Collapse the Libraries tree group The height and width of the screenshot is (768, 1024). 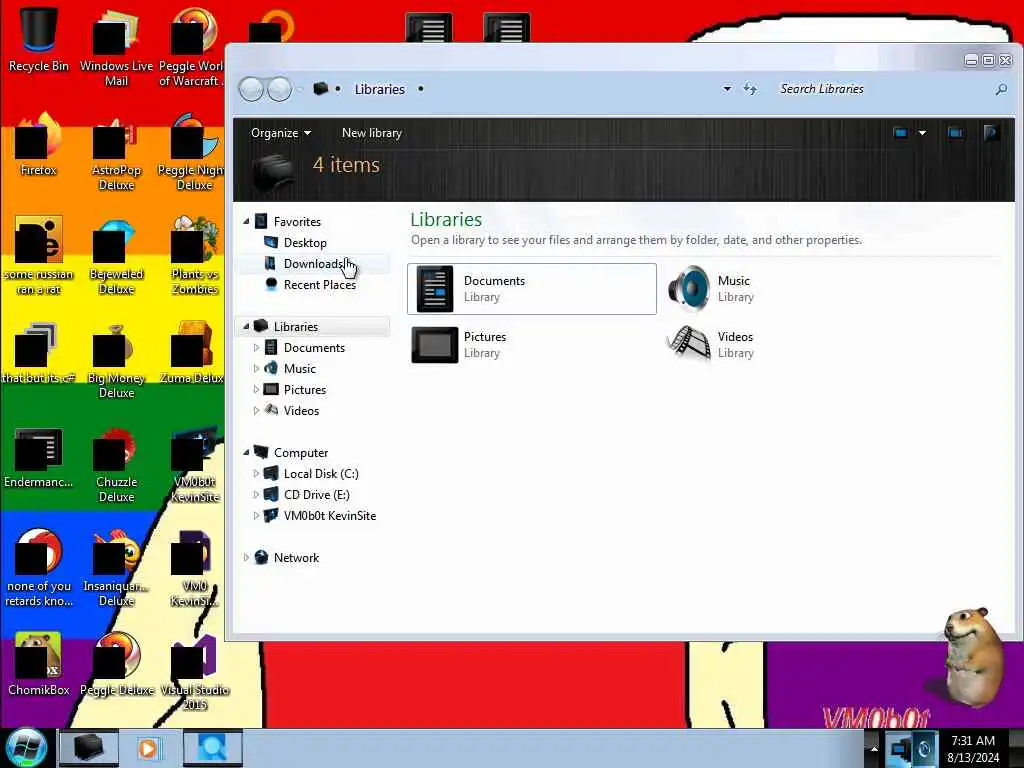coord(246,327)
